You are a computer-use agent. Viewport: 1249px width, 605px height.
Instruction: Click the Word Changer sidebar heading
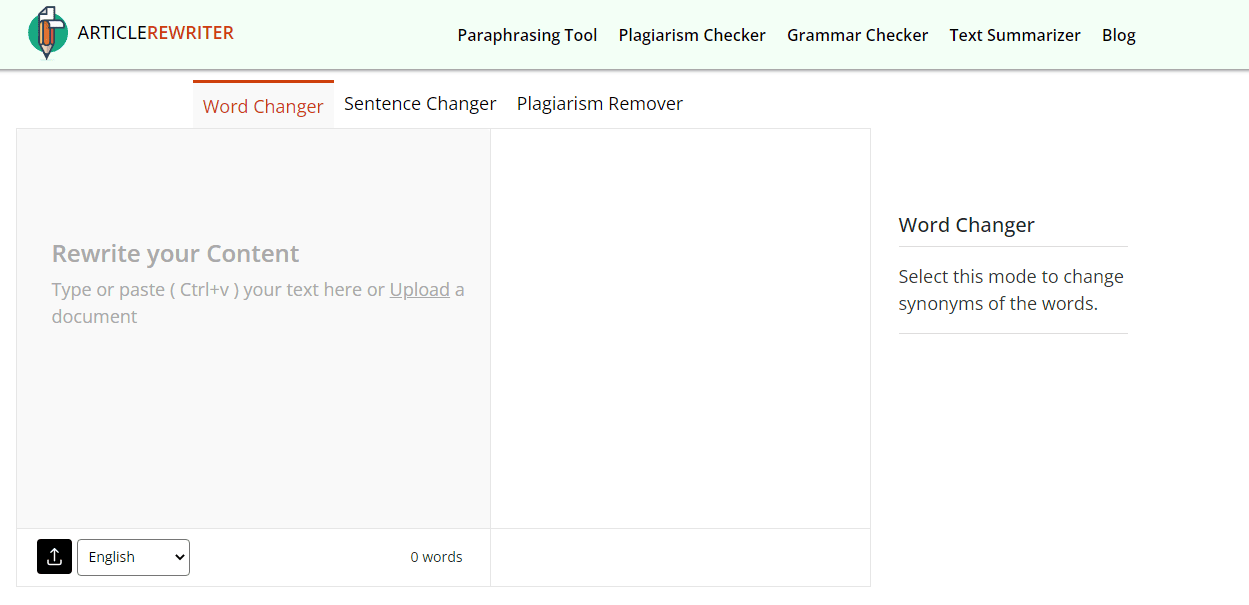tap(966, 225)
